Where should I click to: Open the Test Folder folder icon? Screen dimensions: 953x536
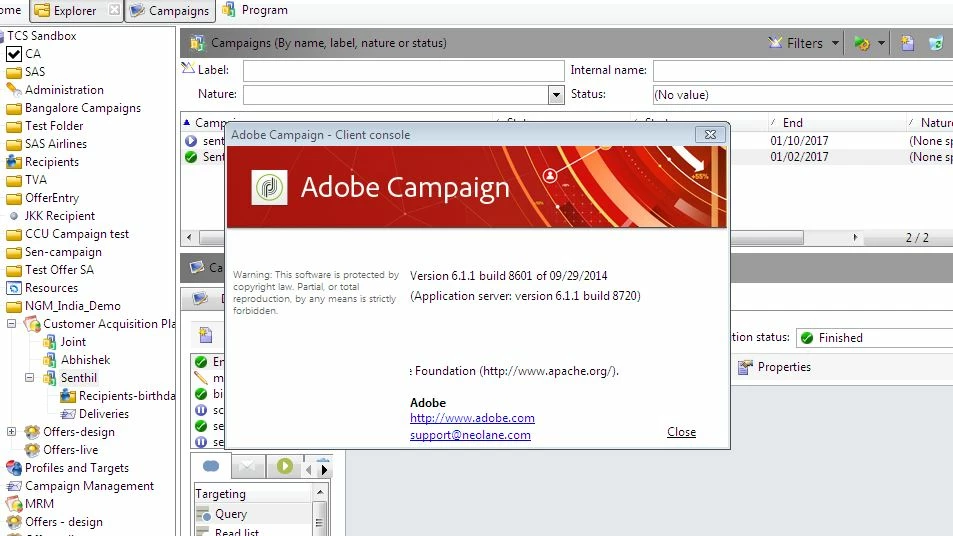13,126
